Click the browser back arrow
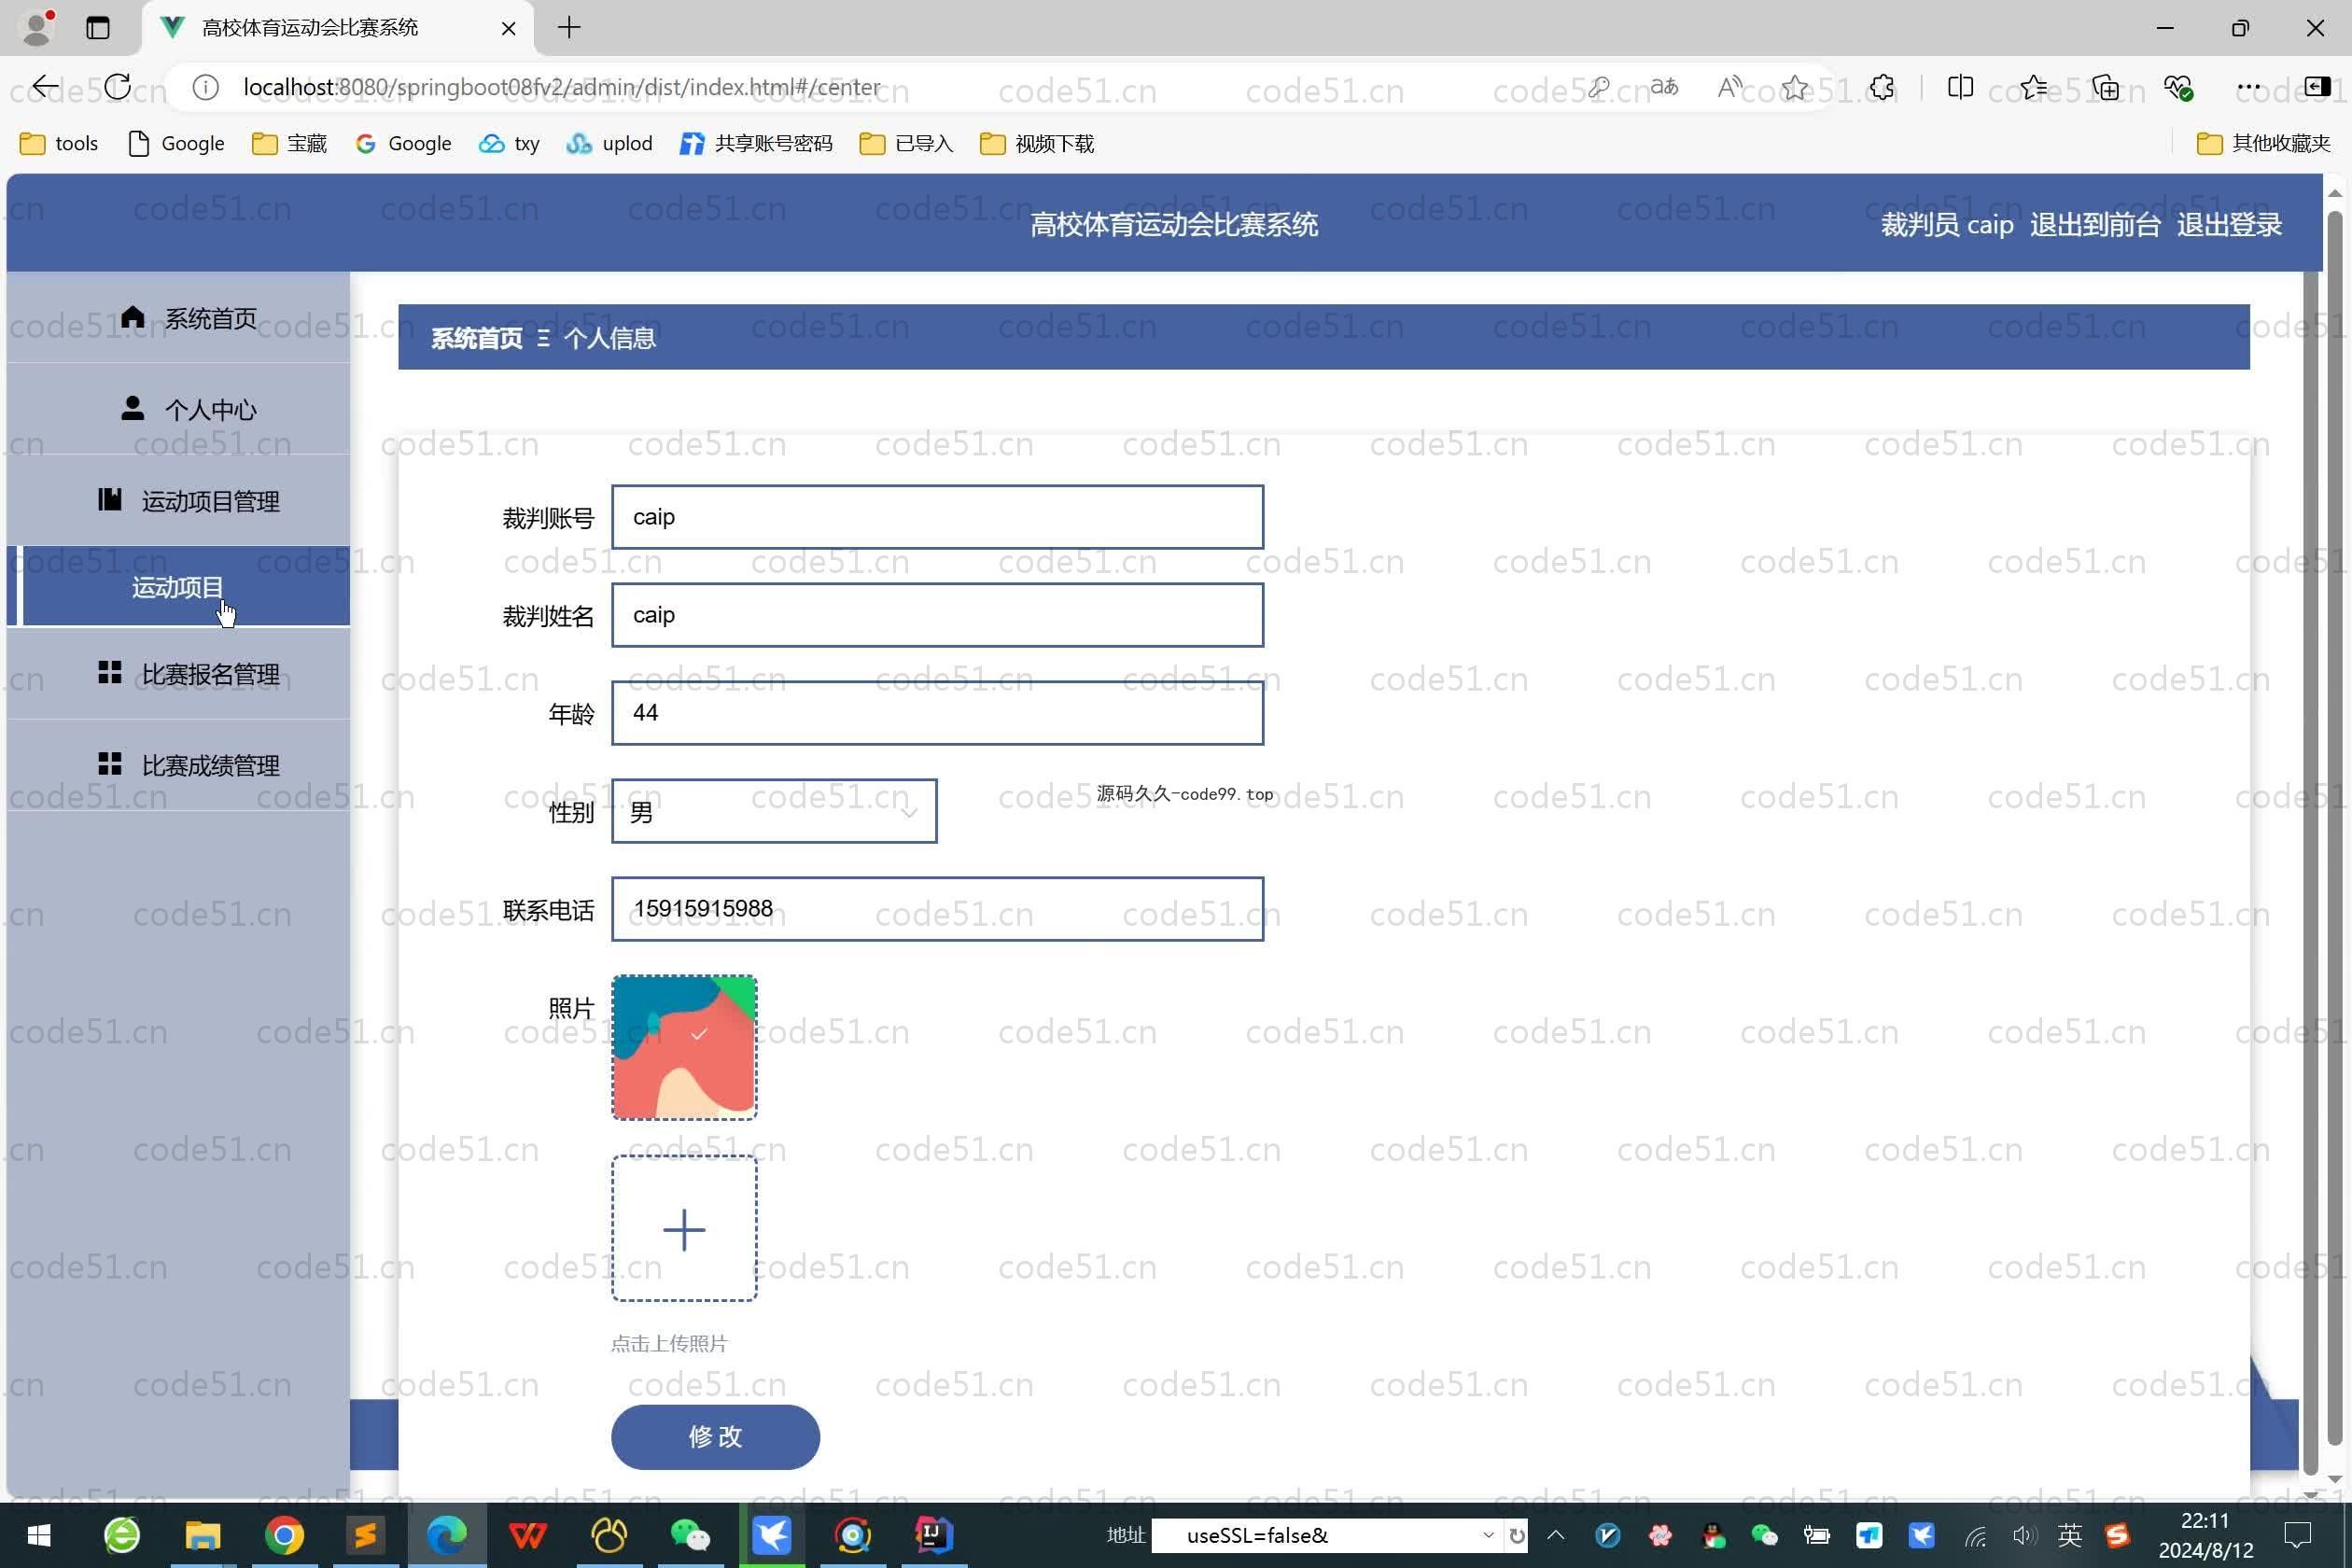Screen dimensions: 2352x1568 point(45,87)
